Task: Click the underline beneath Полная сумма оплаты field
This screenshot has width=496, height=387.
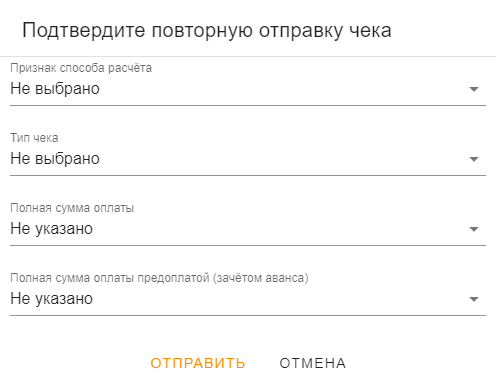Action: pyautogui.click(x=248, y=245)
